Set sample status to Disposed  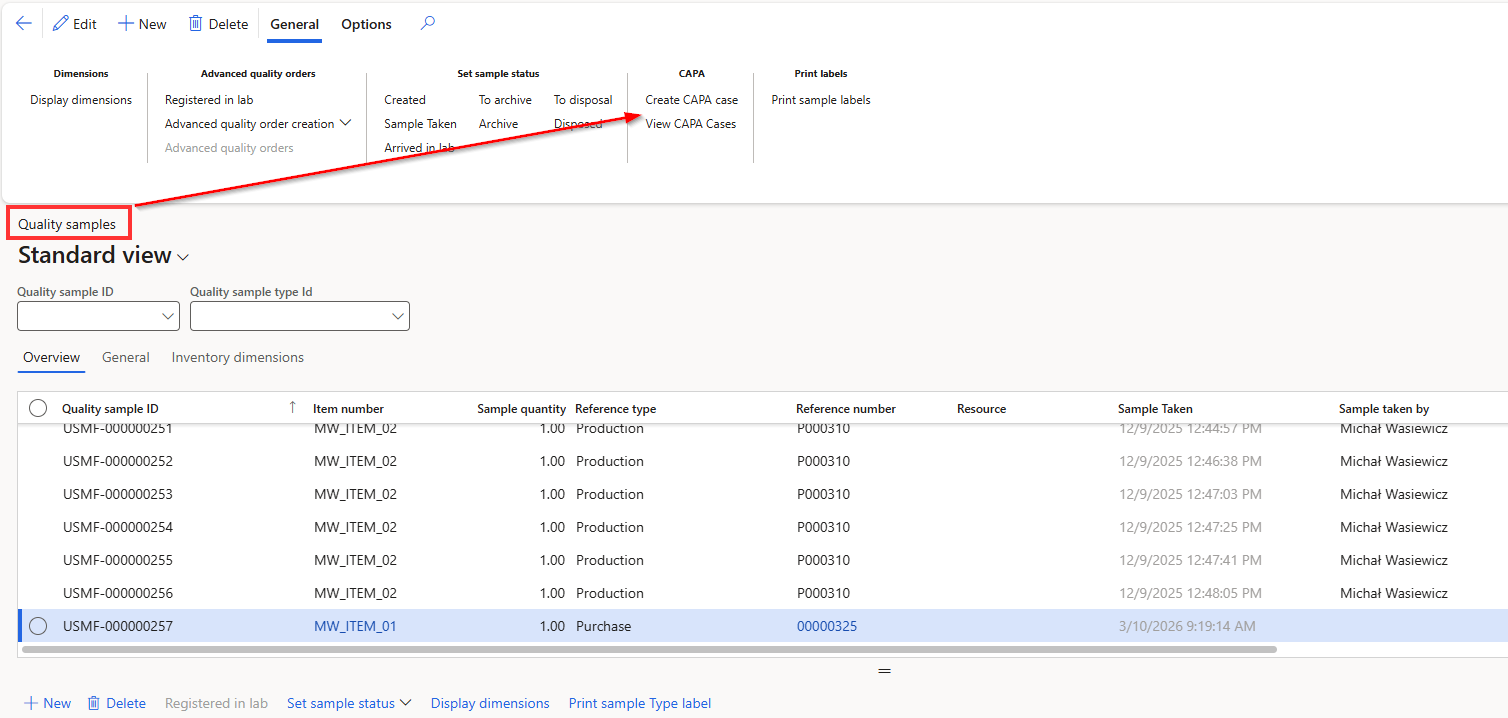tap(578, 124)
